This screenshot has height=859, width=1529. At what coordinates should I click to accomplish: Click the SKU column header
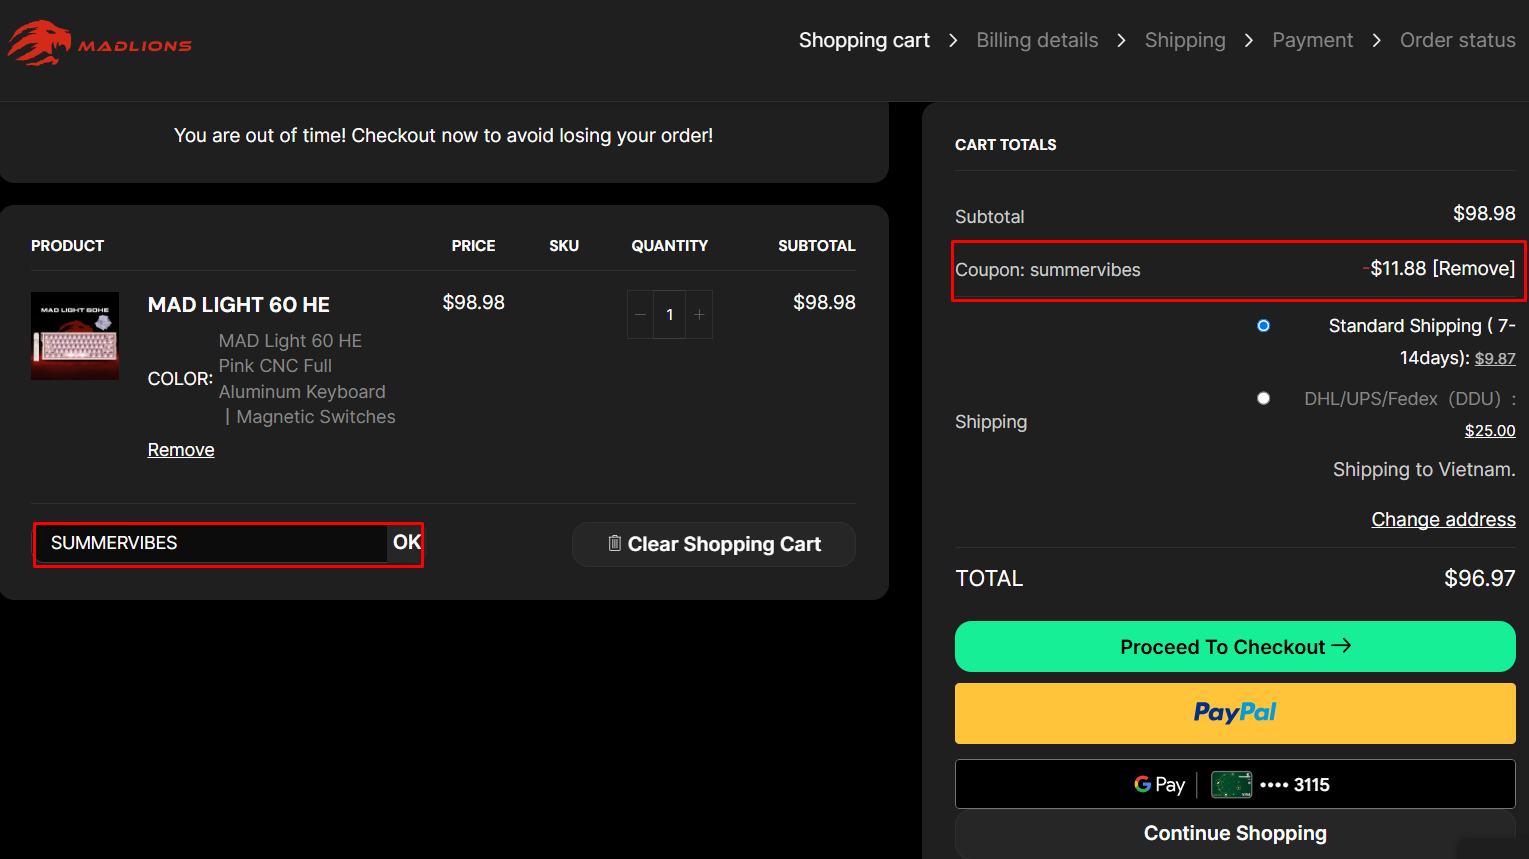tap(564, 246)
